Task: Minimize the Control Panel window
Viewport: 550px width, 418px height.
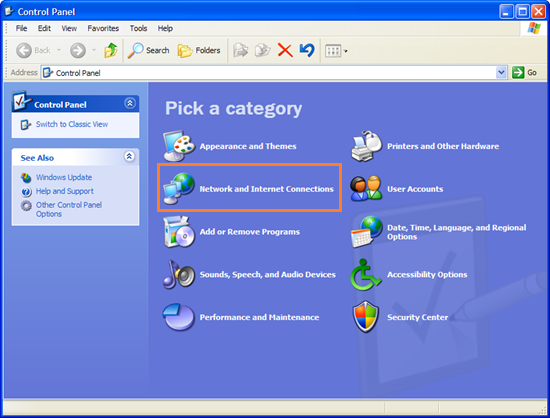Action: click(506, 12)
